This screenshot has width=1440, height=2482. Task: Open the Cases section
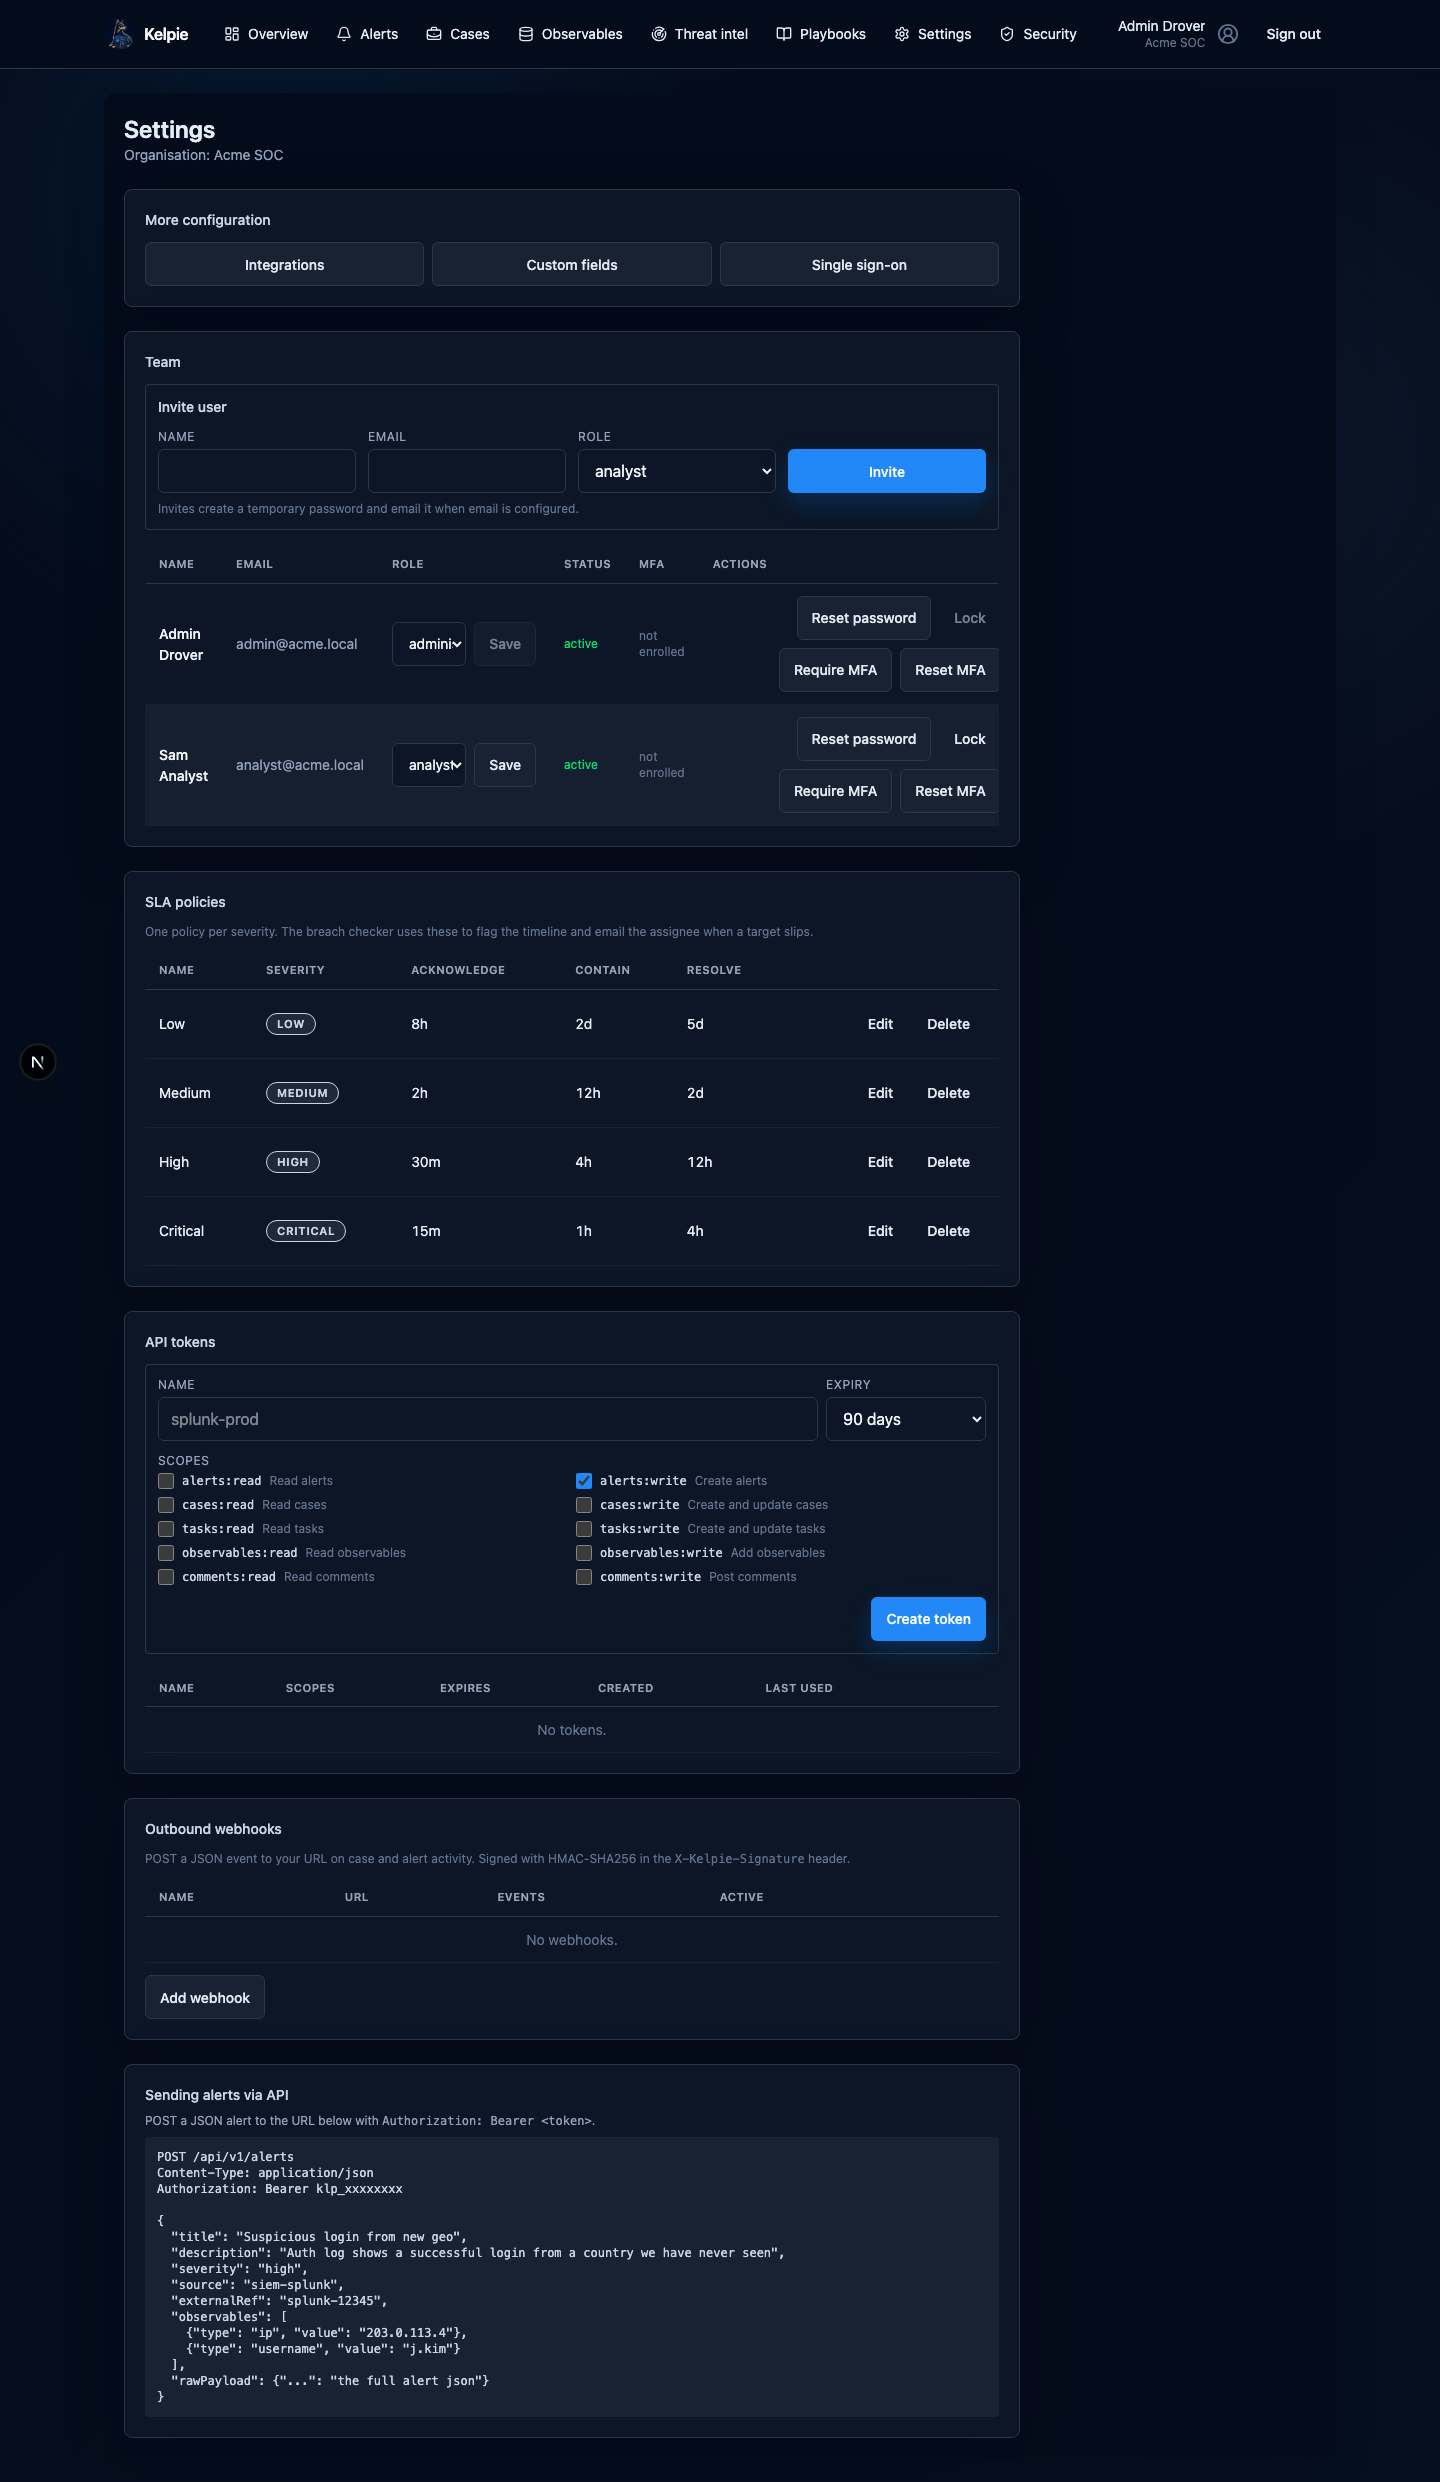click(x=458, y=34)
